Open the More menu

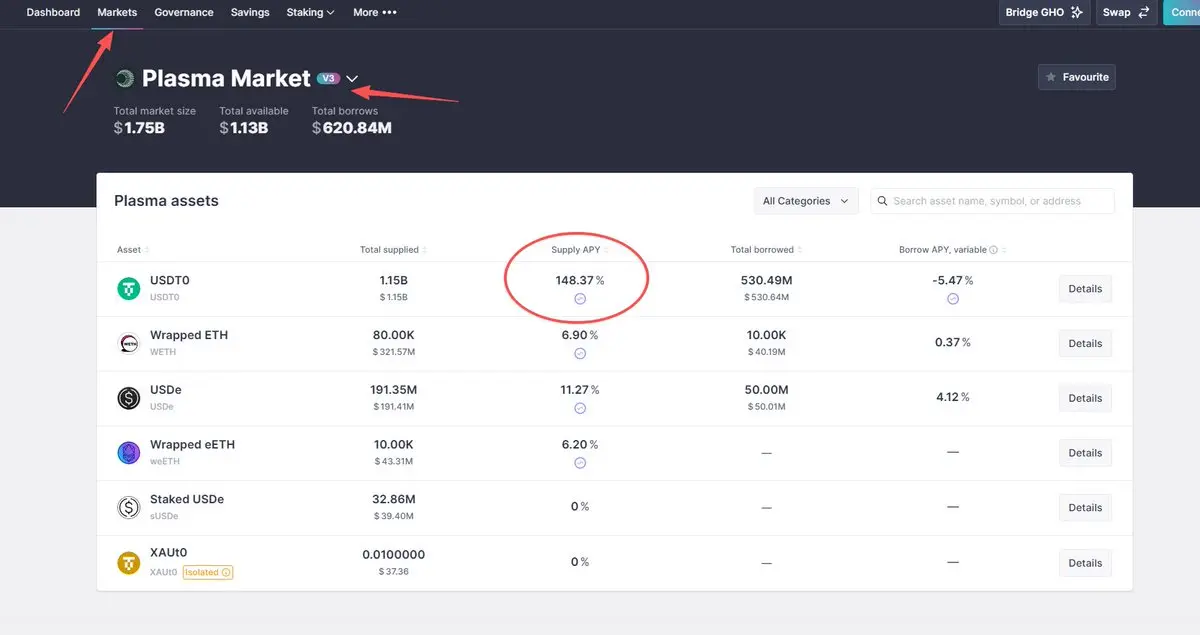tap(375, 12)
